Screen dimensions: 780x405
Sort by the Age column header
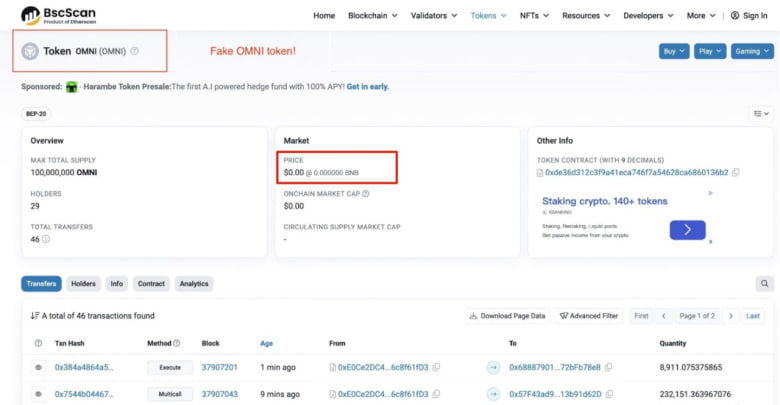[266, 343]
